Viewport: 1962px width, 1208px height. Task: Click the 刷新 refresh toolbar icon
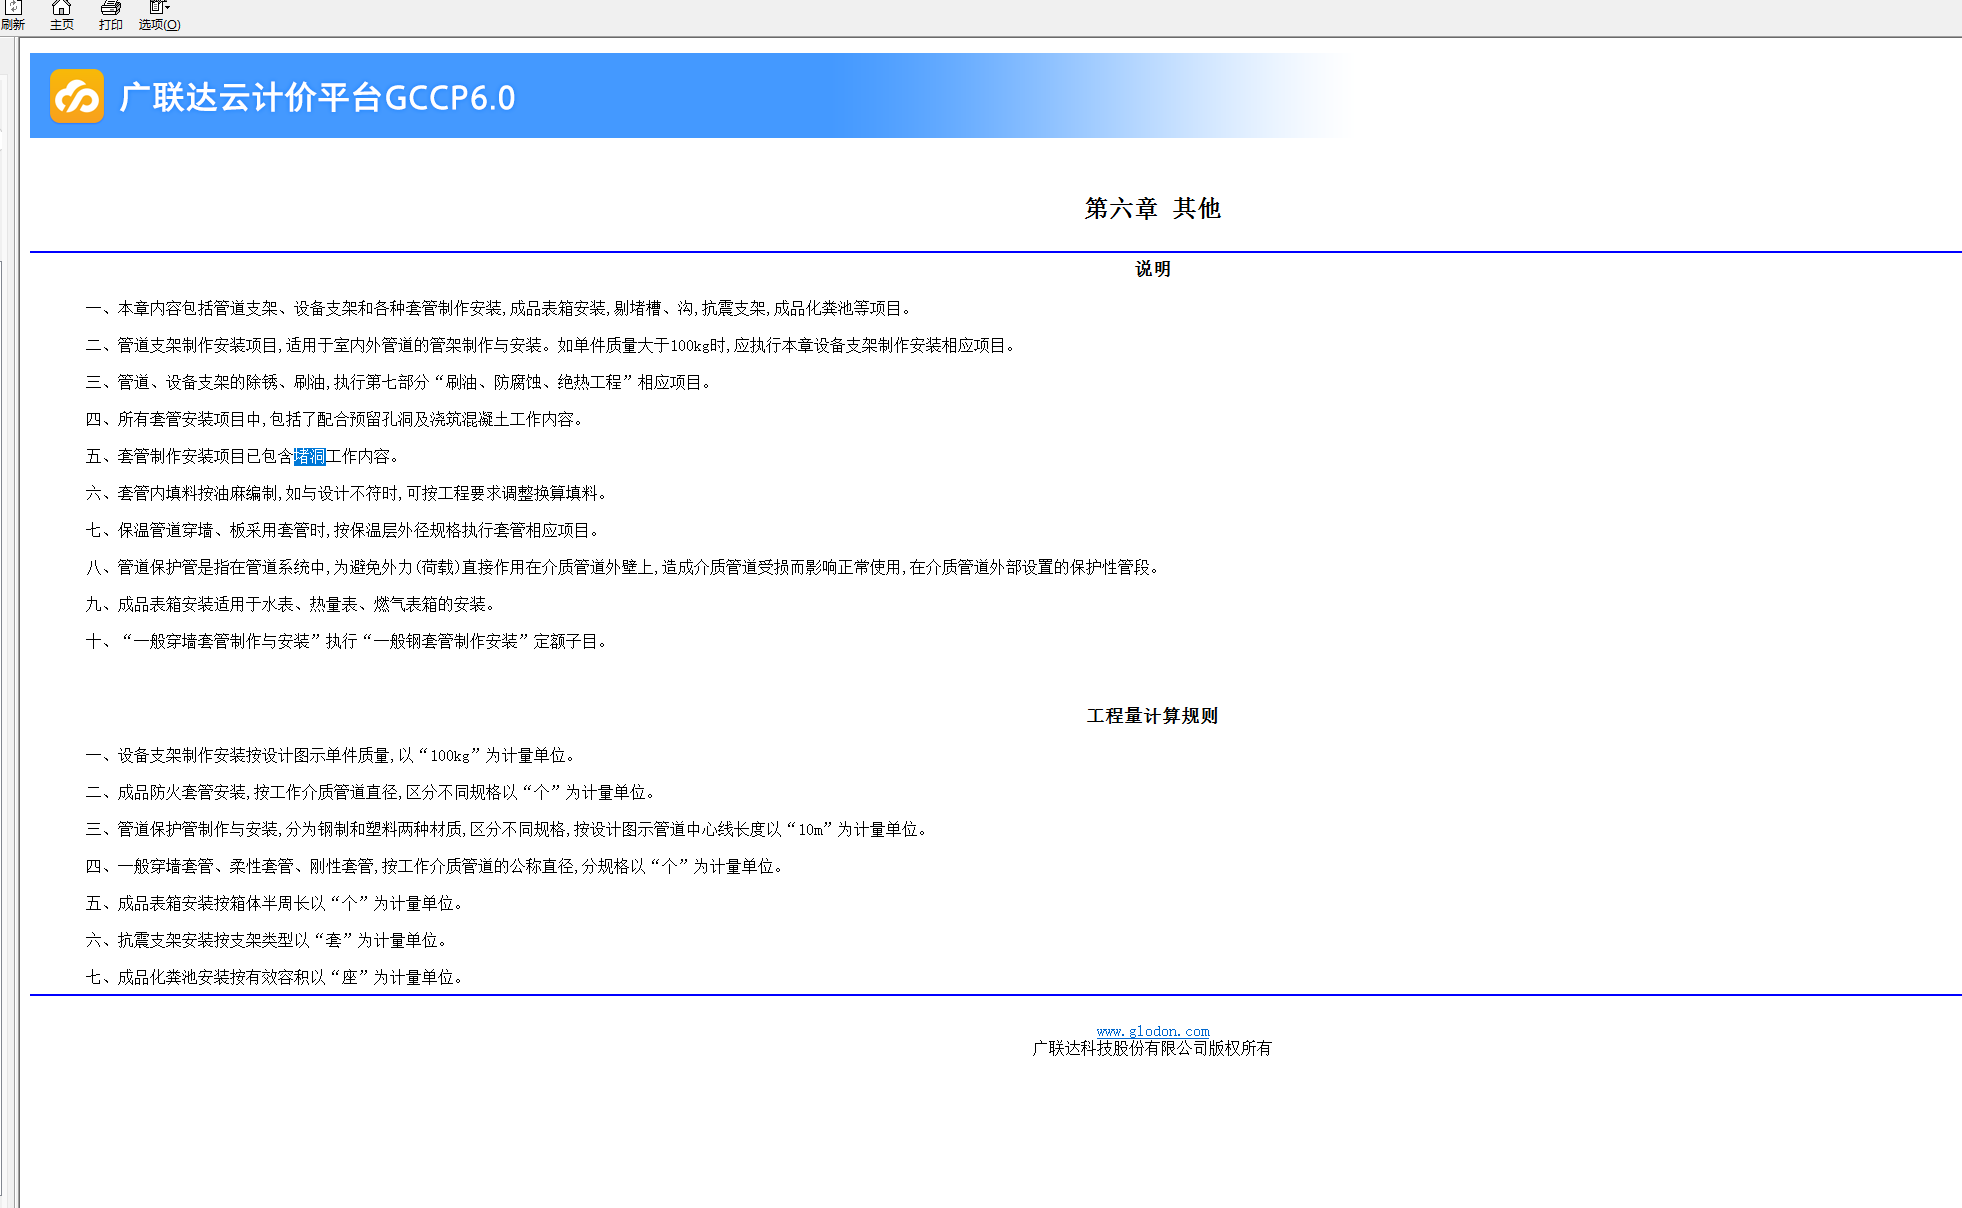(x=13, y=16)
